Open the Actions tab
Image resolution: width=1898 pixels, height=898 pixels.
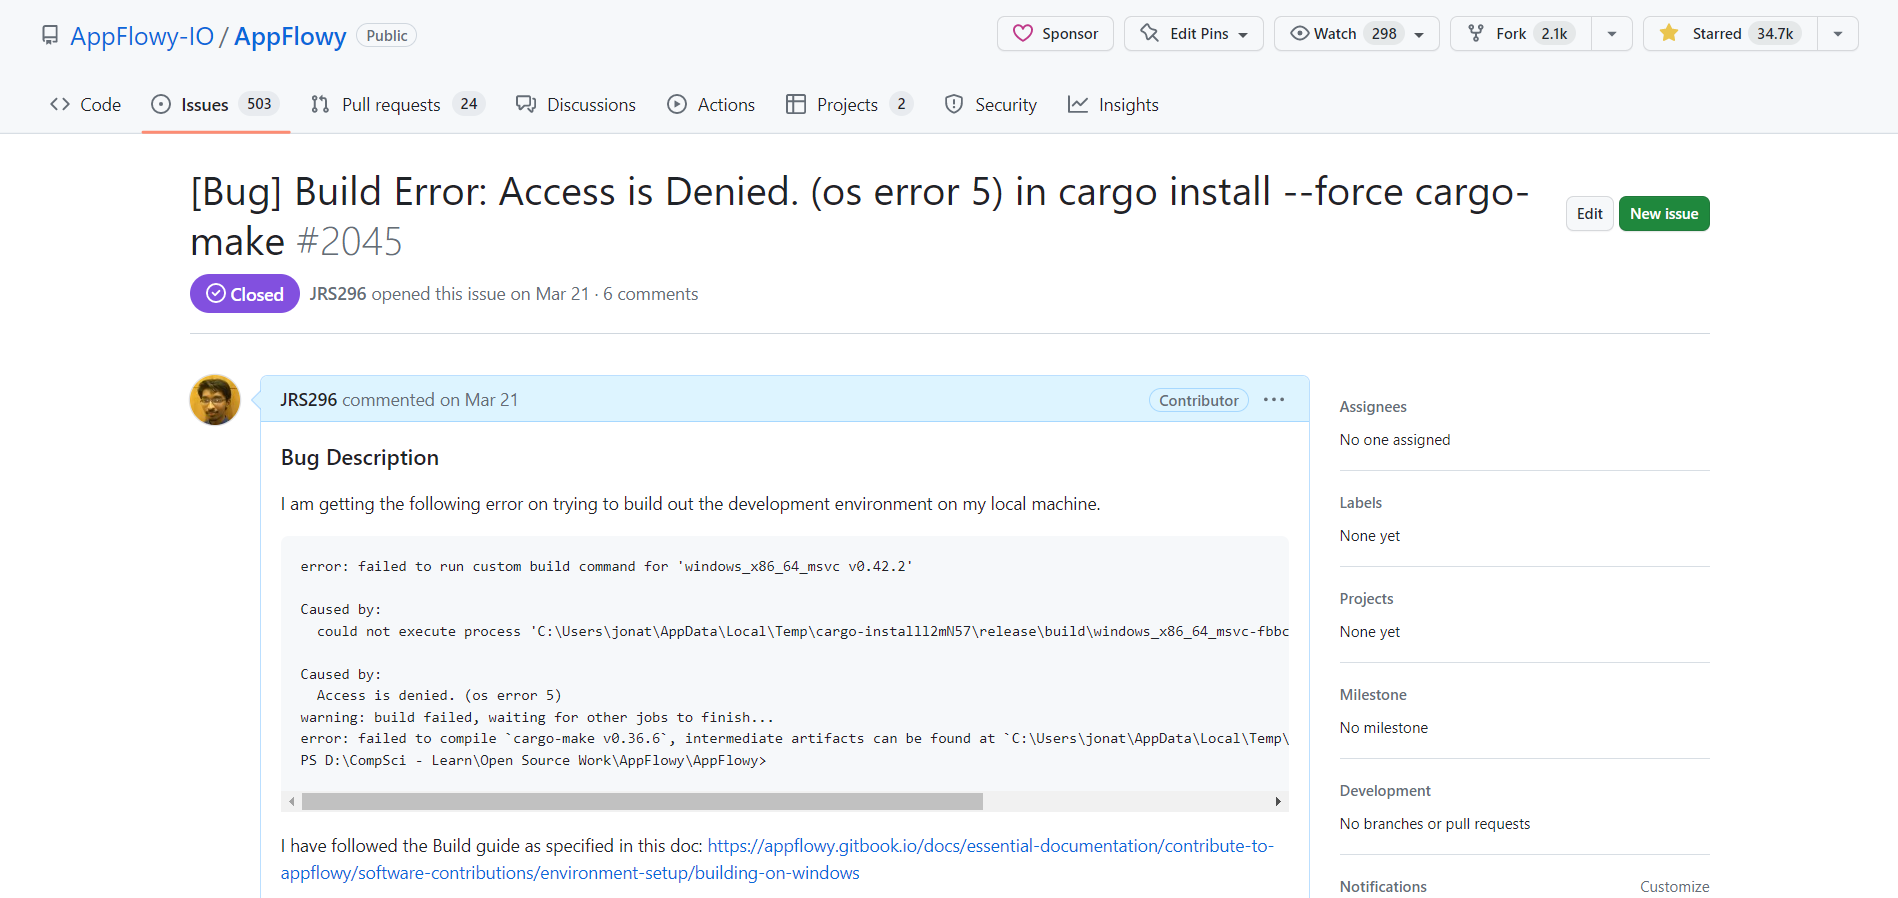pos(711,104)
